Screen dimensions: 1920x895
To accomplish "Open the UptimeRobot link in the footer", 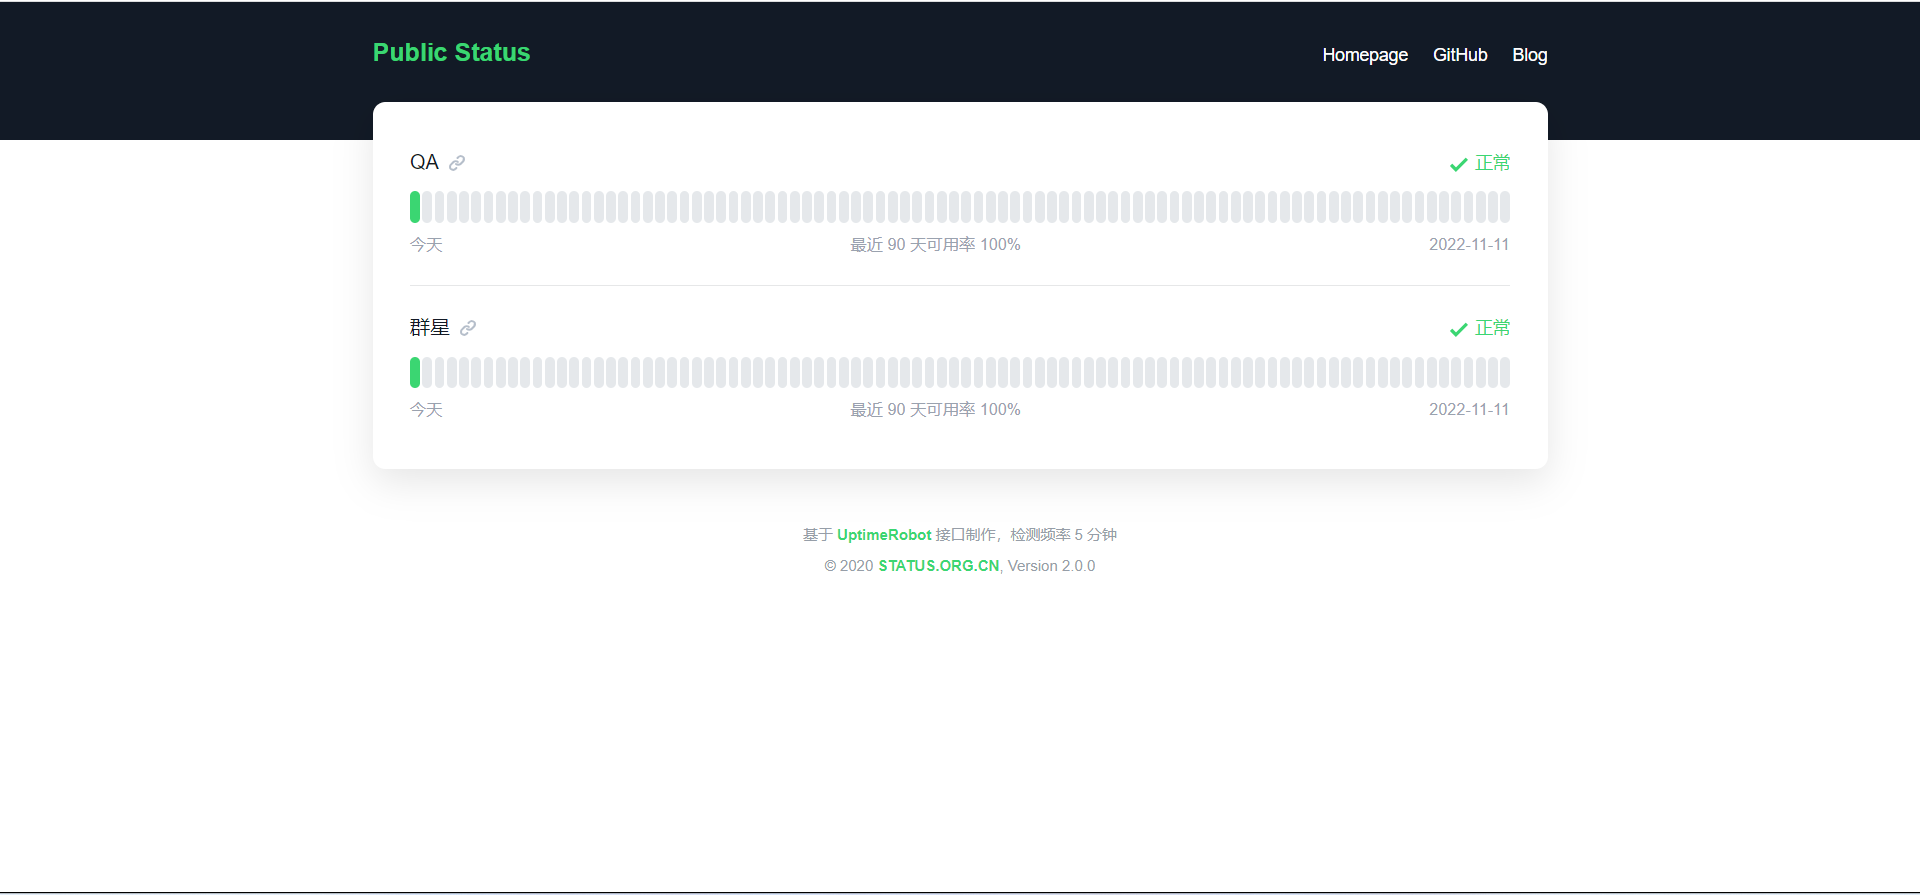I will pos(884,535).
